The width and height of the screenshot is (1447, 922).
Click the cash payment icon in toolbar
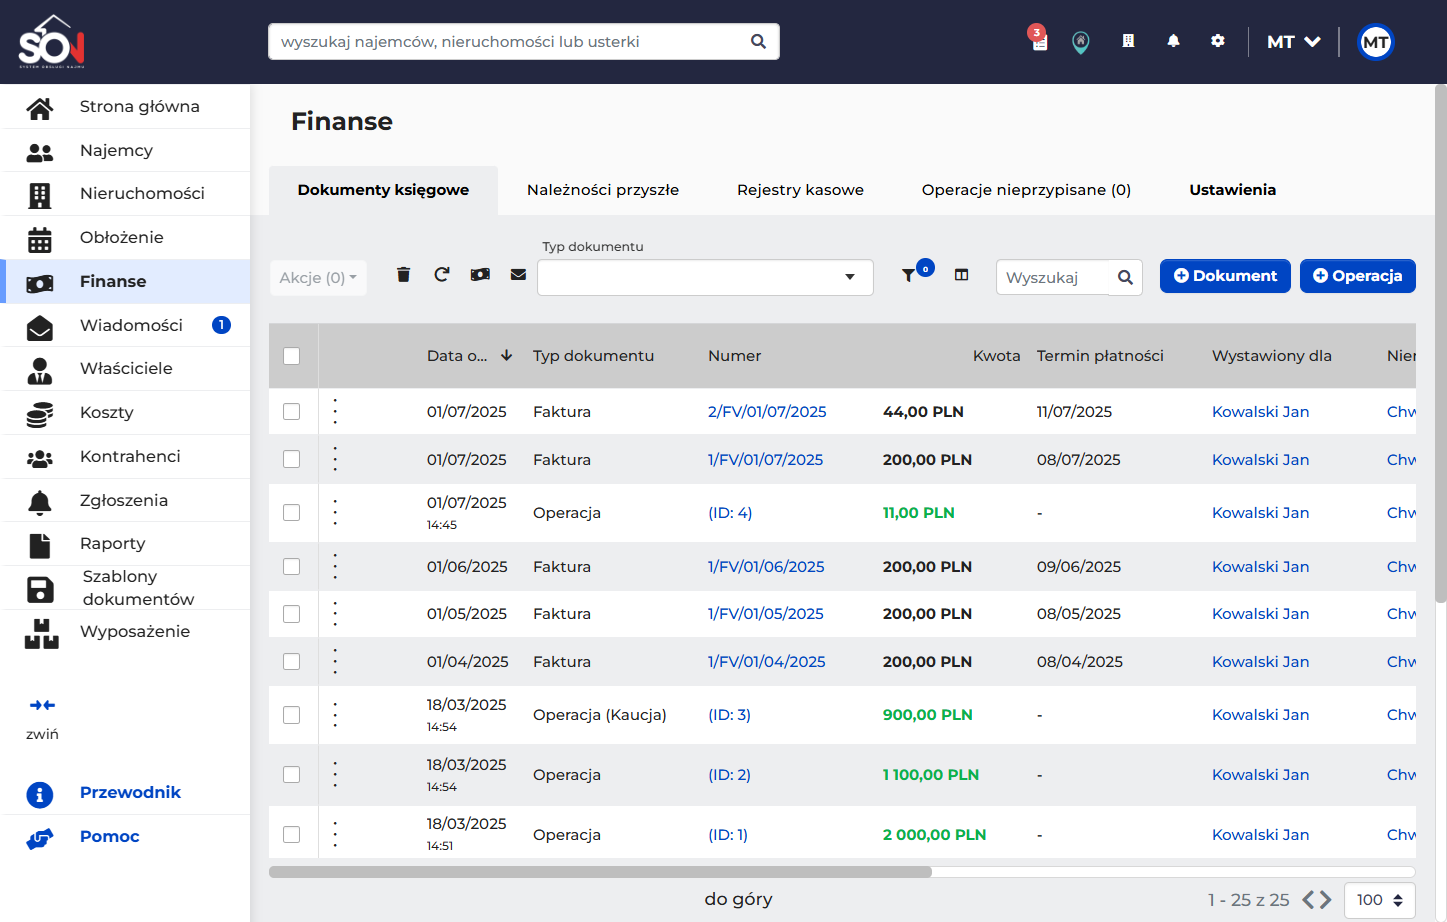tap(480, 275)
